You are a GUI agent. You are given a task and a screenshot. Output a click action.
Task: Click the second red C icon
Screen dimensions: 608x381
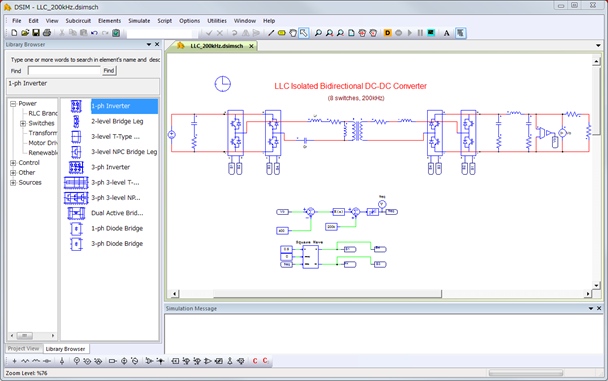(265, 361)
